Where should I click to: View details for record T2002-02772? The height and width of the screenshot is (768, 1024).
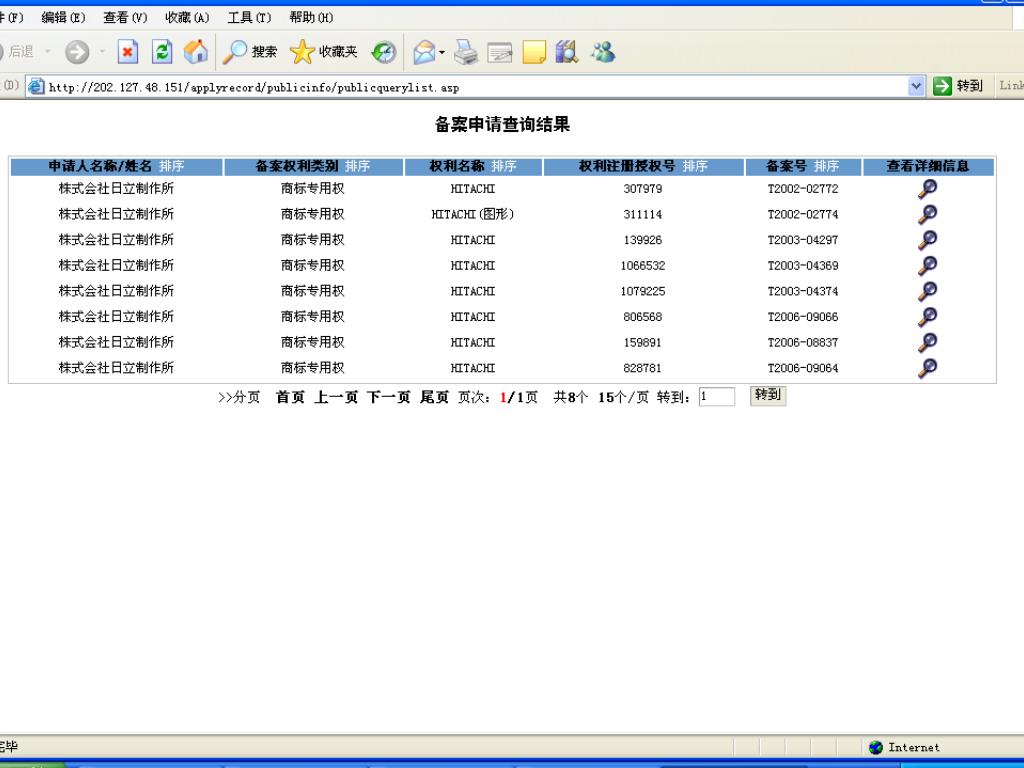(927, 189)
